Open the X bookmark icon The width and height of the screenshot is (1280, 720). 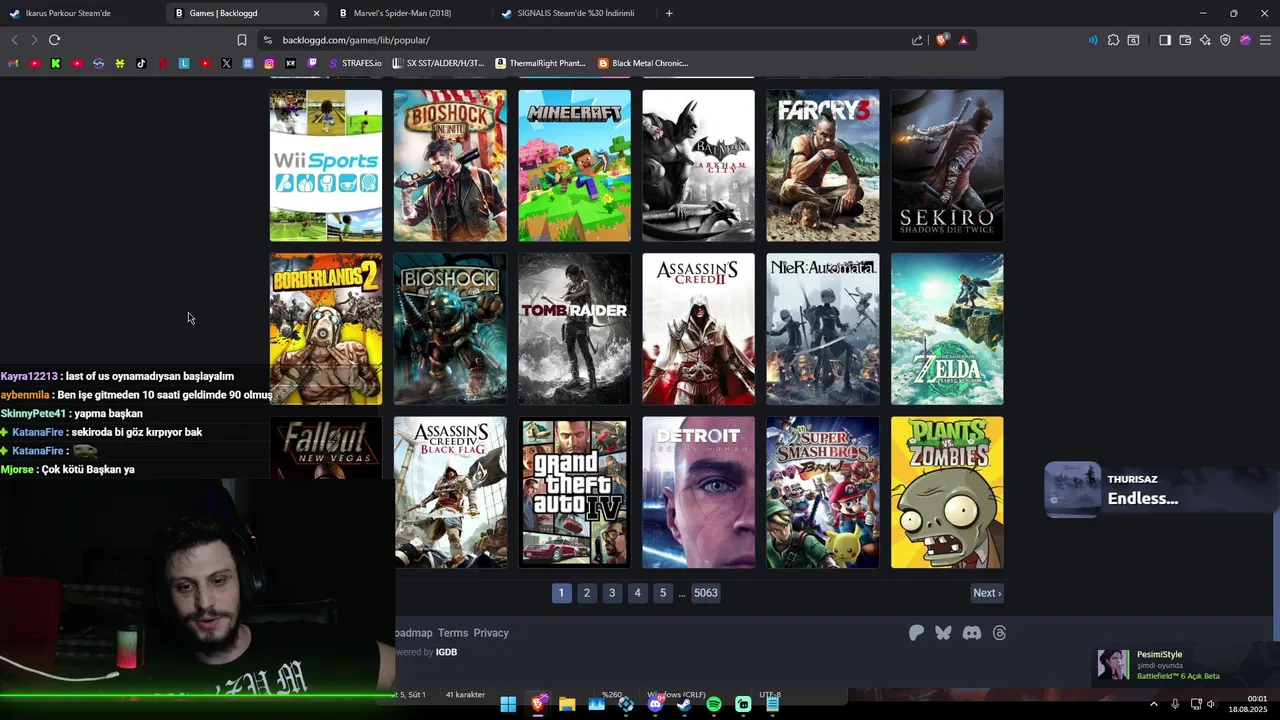(x=226, y=63)
